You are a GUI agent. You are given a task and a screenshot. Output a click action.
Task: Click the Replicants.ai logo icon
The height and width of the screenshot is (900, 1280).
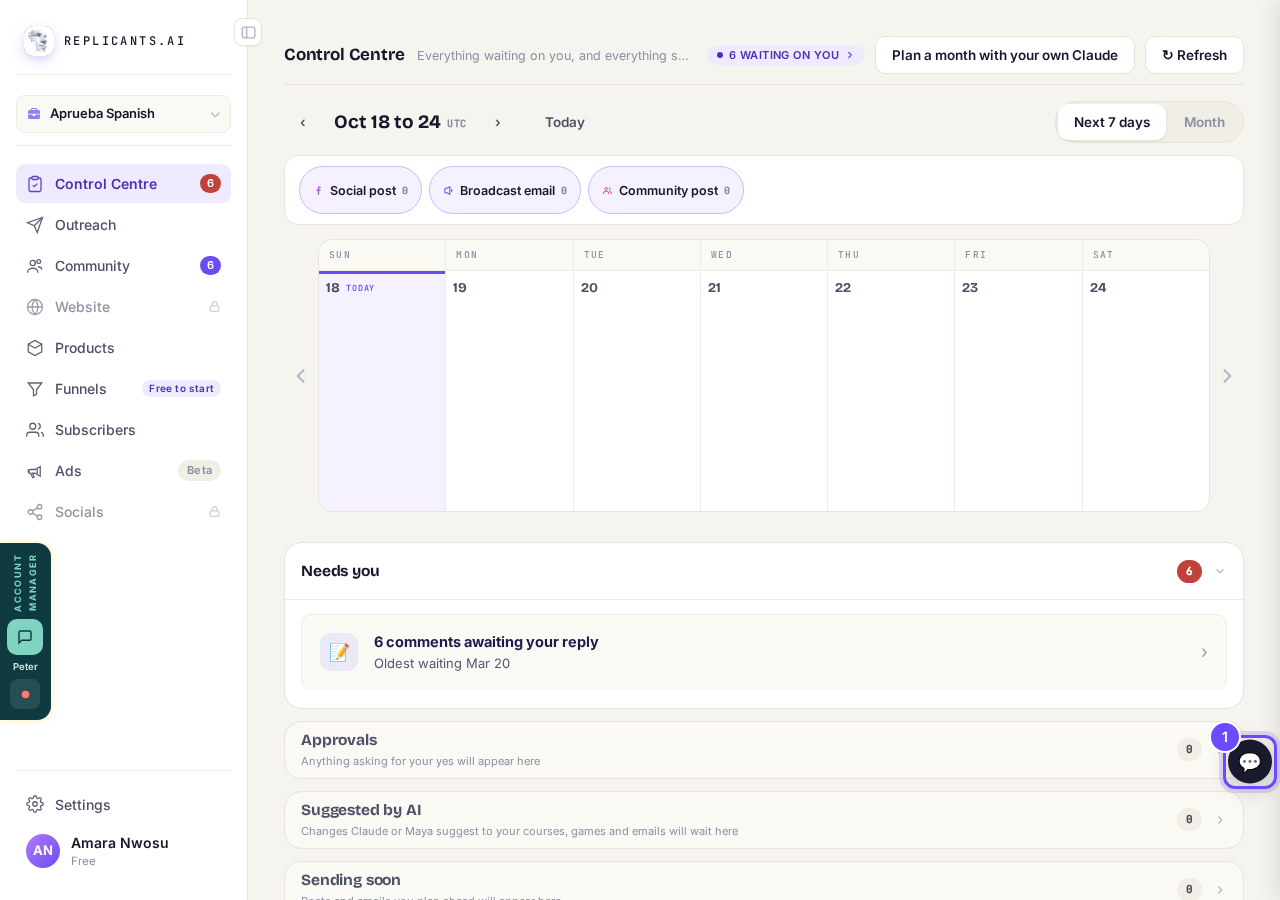(39, 41)
